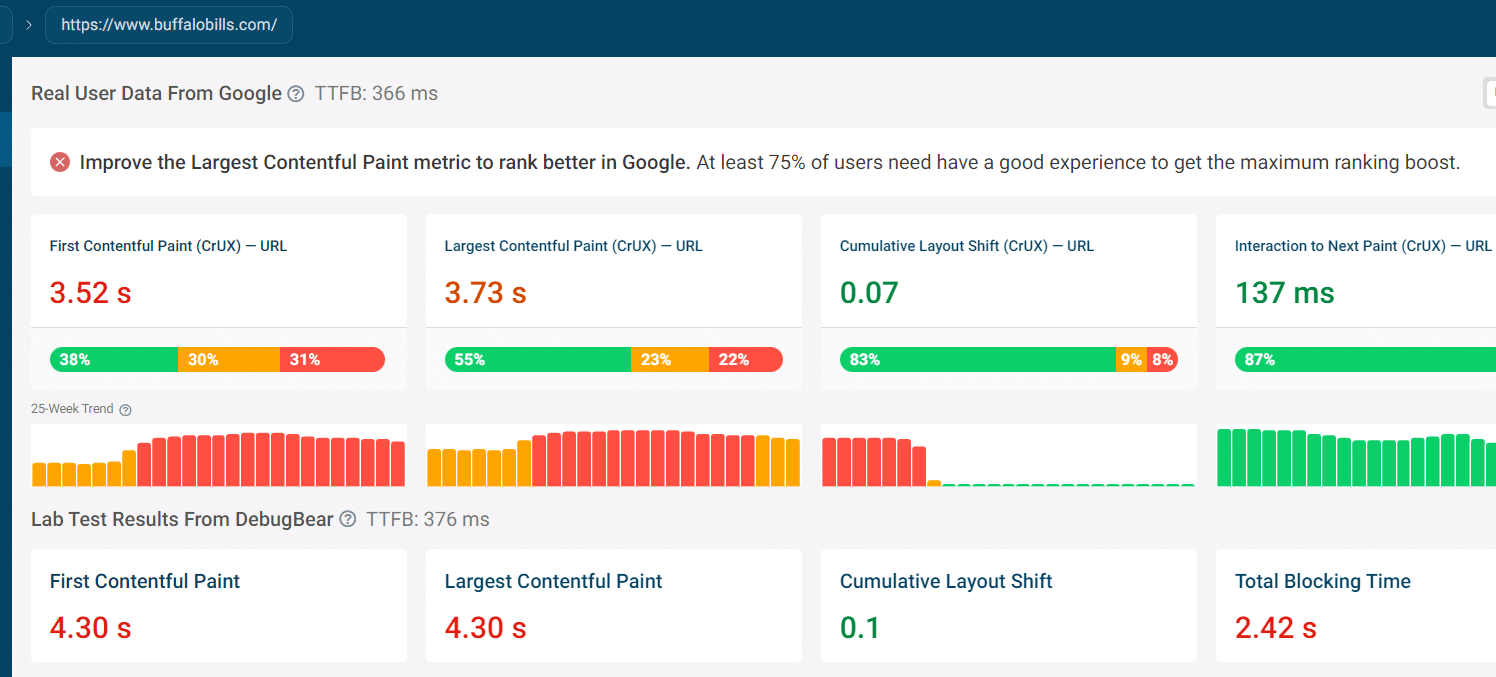Click the chevron arrow before the URL
This screenshot has height=677, width=1496.
[x=29, y=25]
